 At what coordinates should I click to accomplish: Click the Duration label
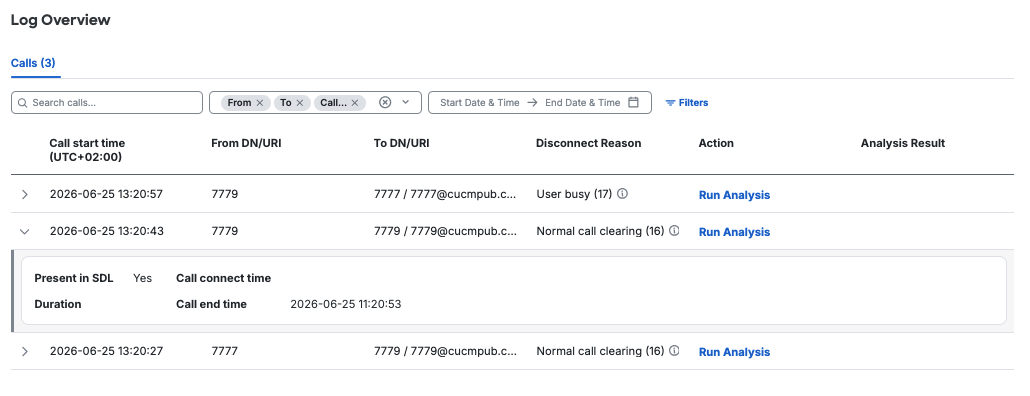coord(58,304)
